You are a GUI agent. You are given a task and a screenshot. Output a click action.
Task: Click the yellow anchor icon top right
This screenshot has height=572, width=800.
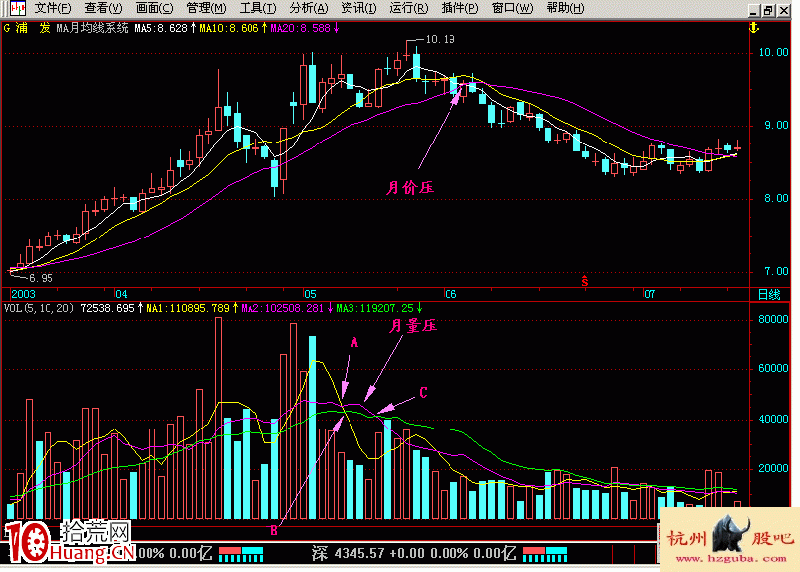click(754, 28)
